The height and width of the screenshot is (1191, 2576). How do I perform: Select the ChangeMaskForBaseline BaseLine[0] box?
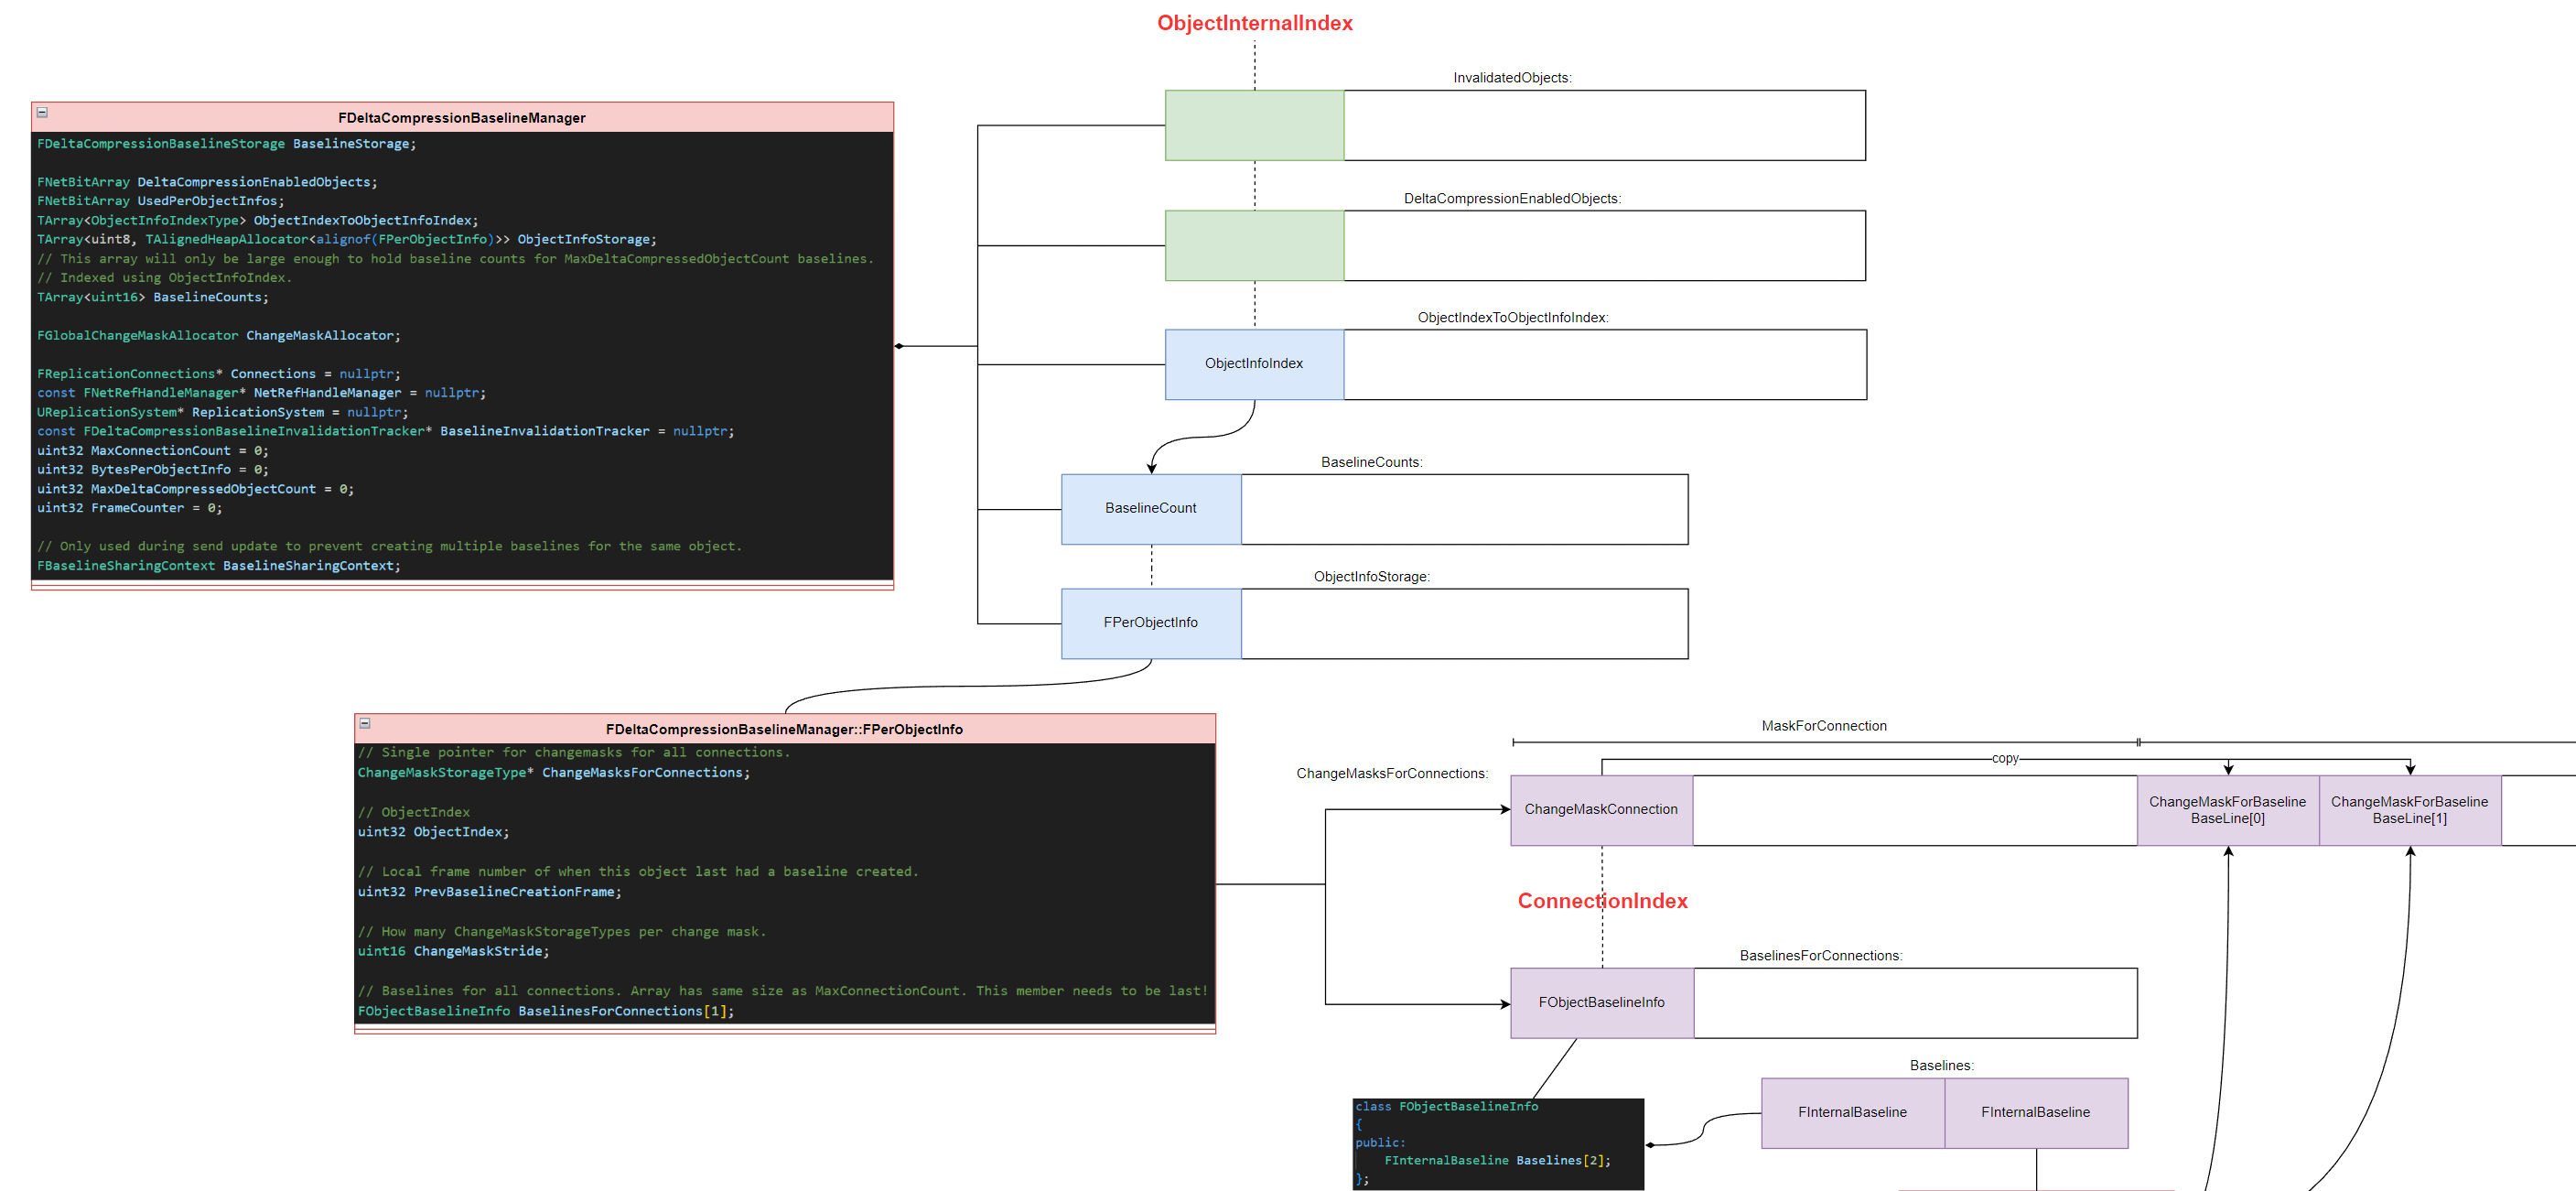(x=2227, y=810)
